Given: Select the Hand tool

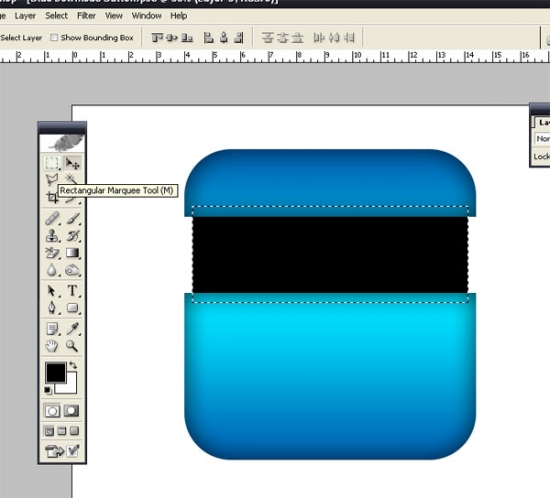Looking at the screenshot, I should click(52, 346).
